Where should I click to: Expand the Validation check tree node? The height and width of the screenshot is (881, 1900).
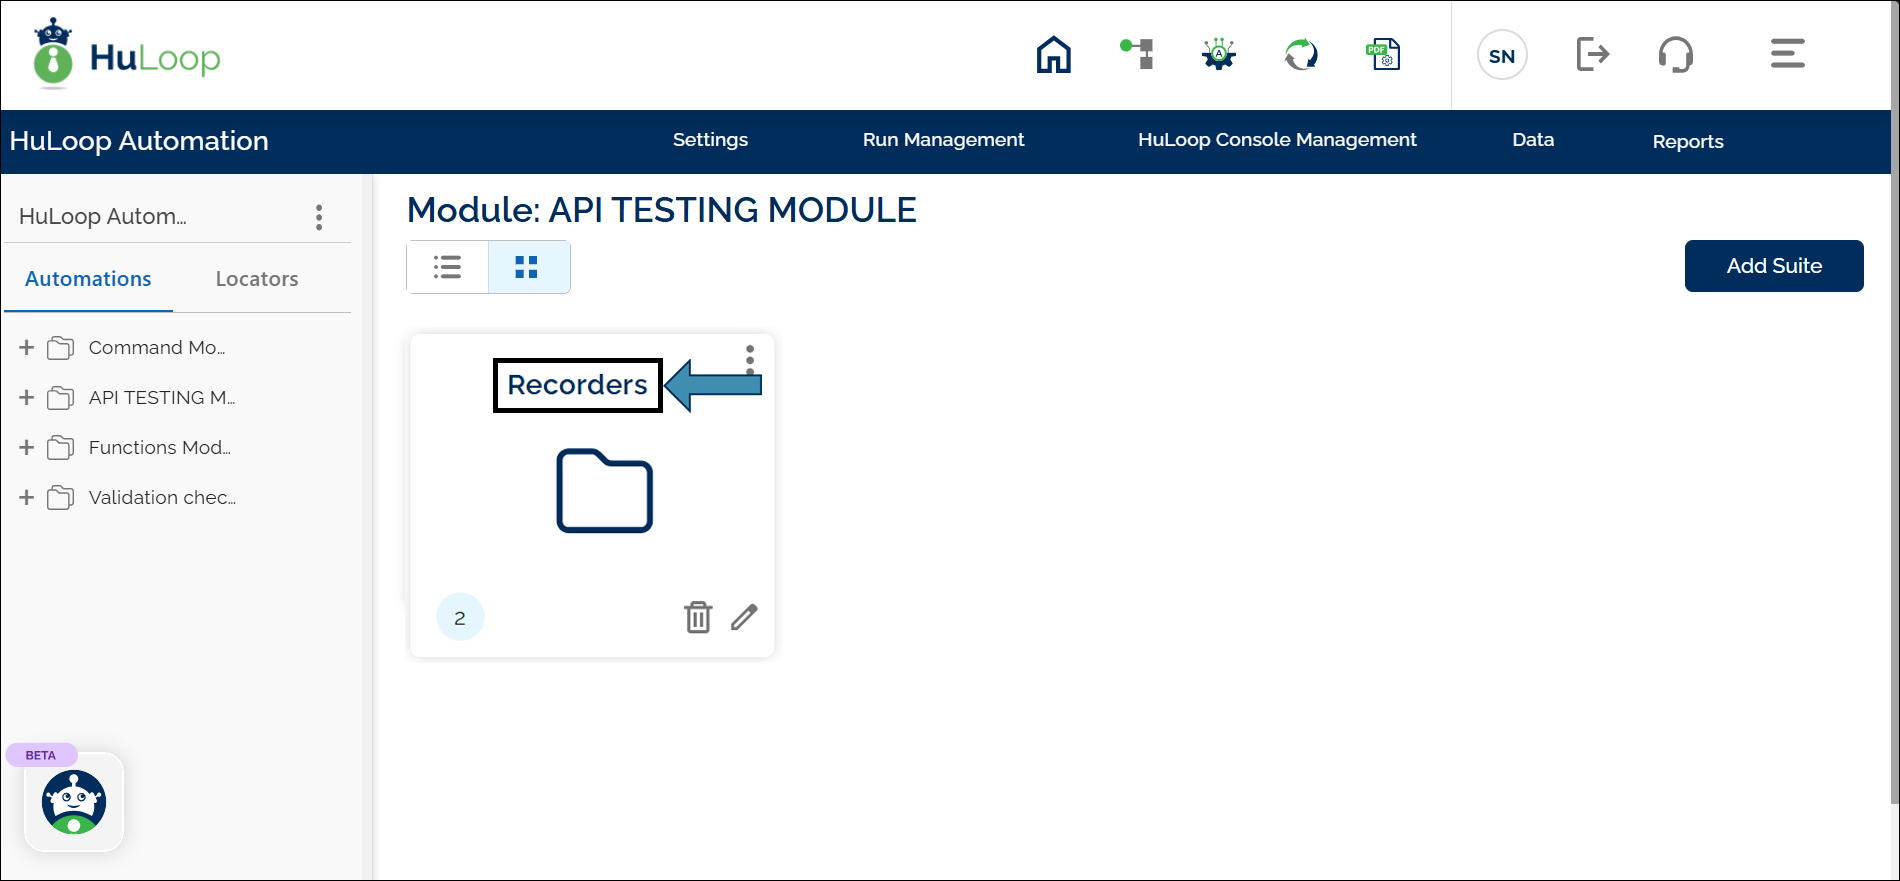tap(27, 497)
